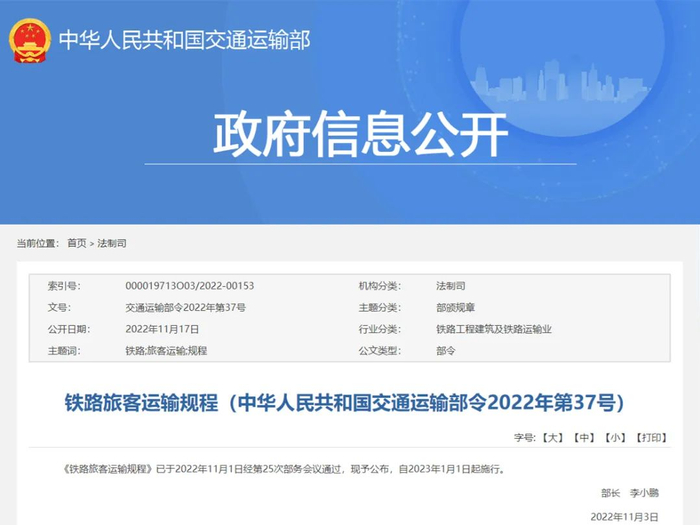This screenshot has height=525, width=700.
Task: Click keywords 铁路;旅客运输;规程
Action: point(166,351)
